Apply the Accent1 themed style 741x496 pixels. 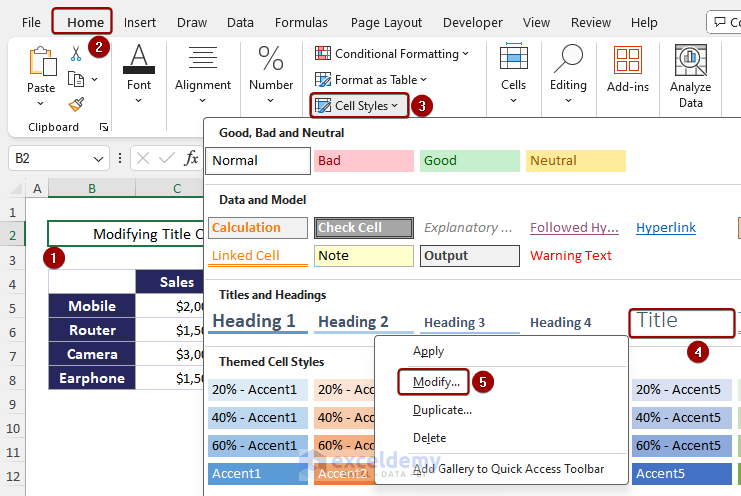258,473
